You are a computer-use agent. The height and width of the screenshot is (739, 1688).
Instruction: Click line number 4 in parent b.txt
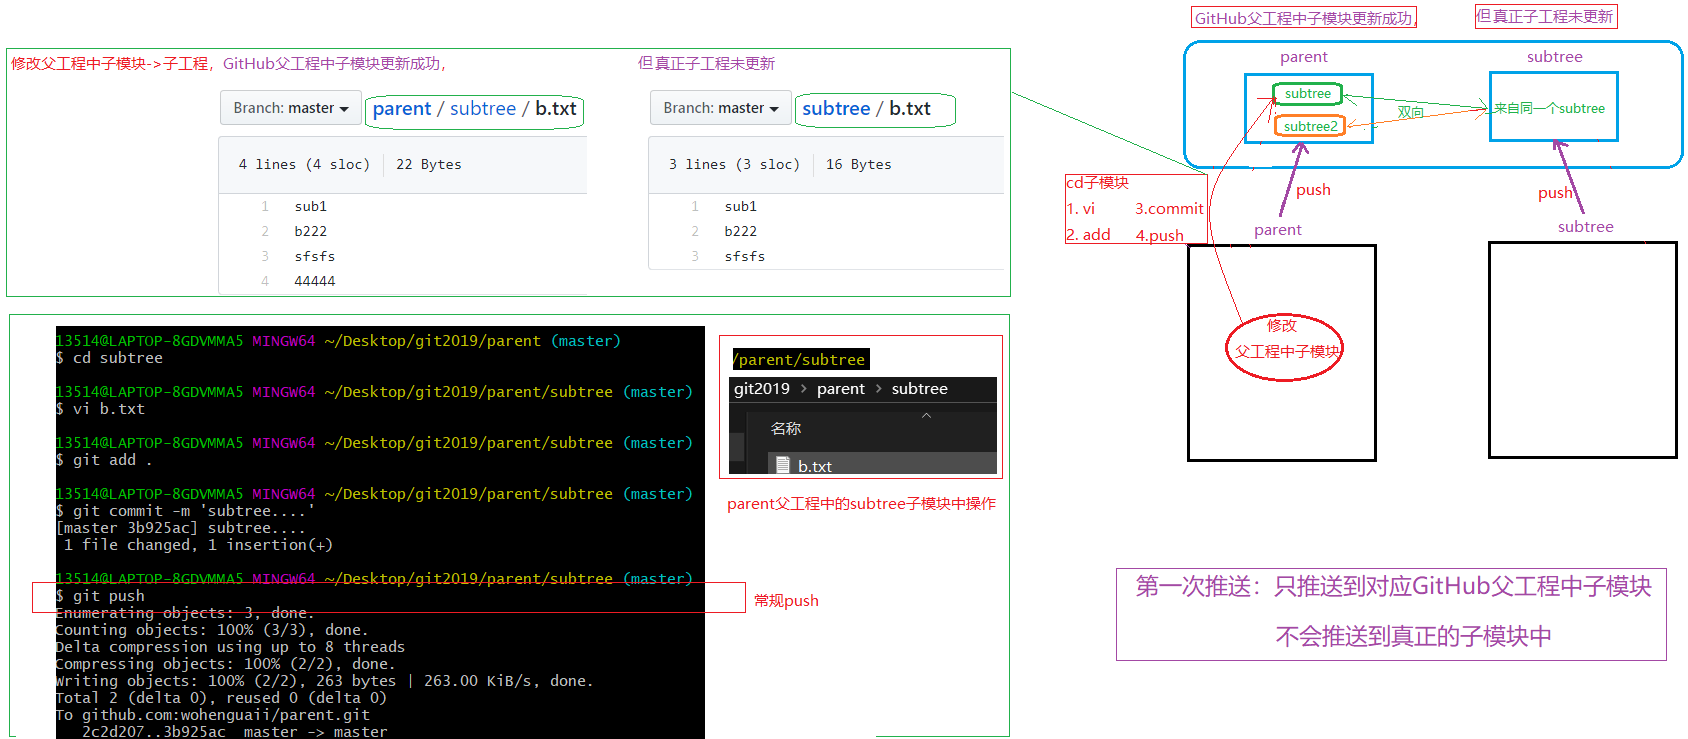(x=265, y=281)
